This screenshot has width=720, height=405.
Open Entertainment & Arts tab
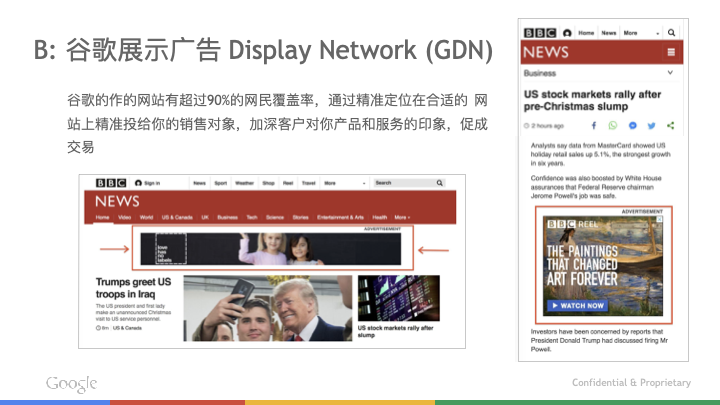[x=340, y=217]
